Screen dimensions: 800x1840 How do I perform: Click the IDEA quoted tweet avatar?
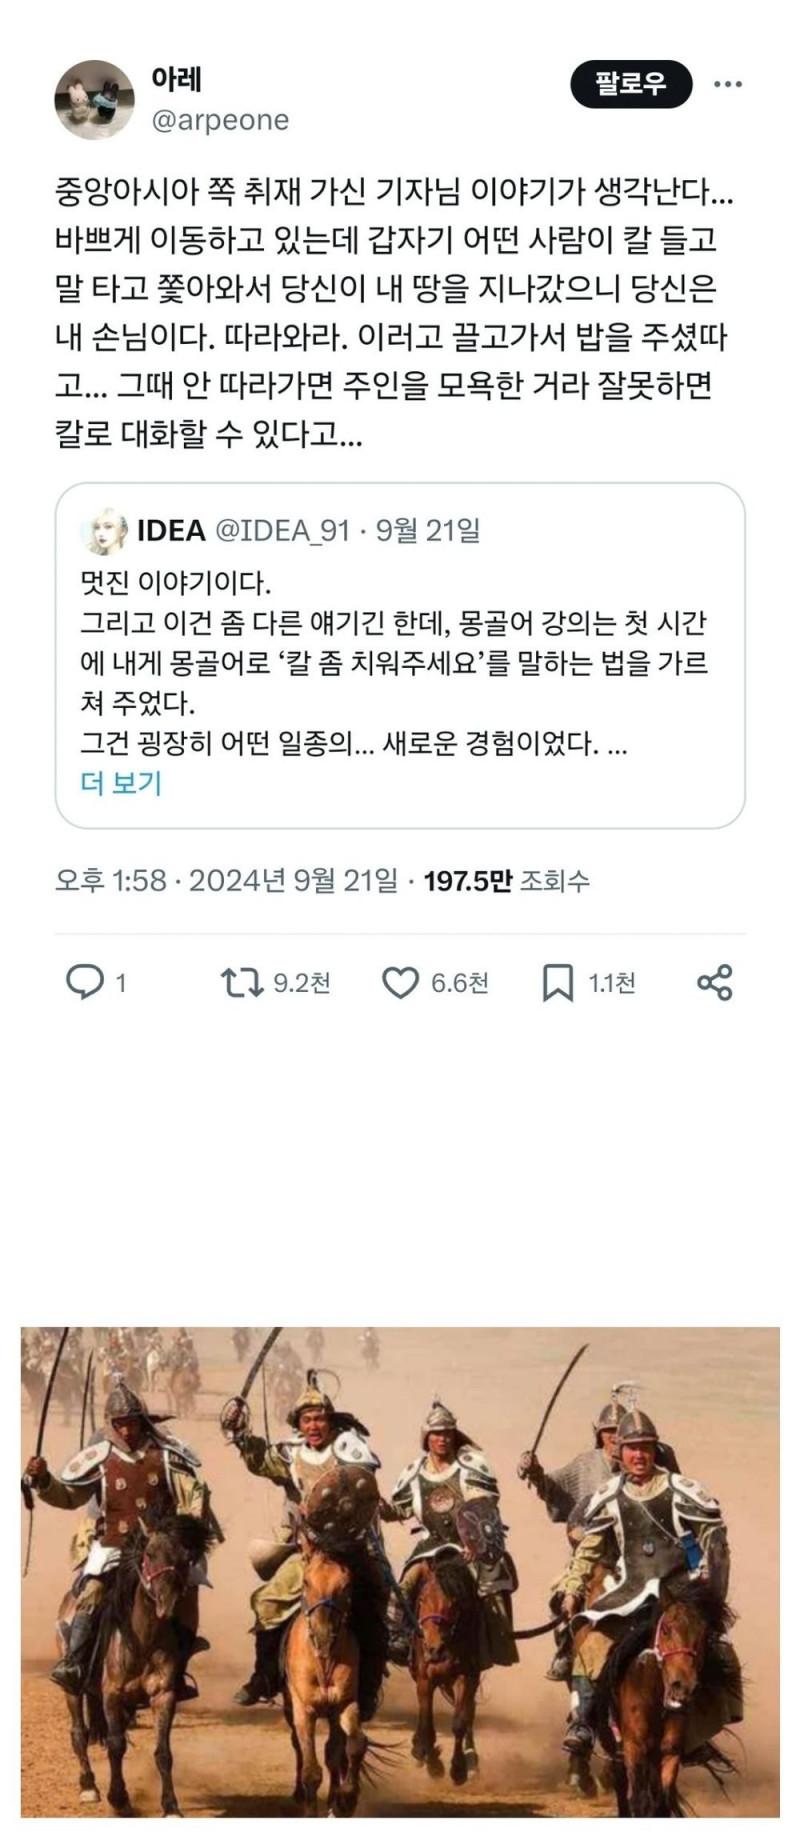(x=104, y=531)
